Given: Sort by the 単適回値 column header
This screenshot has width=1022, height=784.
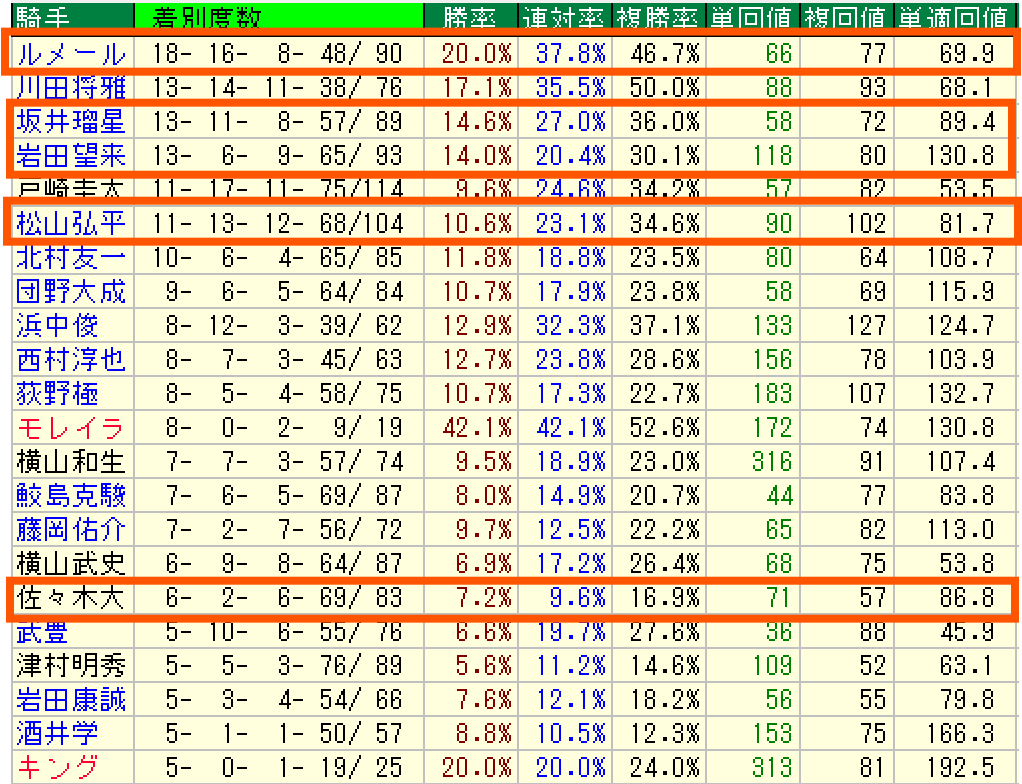Looking at the screenshot, I should [953, 17].
